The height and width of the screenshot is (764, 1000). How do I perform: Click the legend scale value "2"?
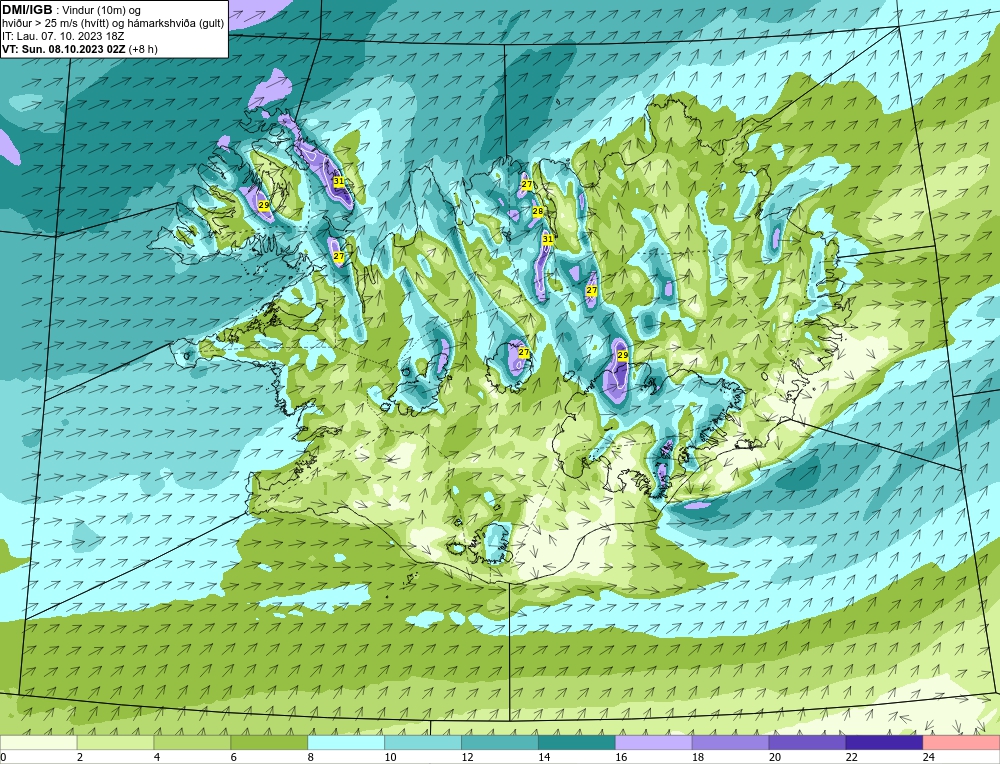80,758
